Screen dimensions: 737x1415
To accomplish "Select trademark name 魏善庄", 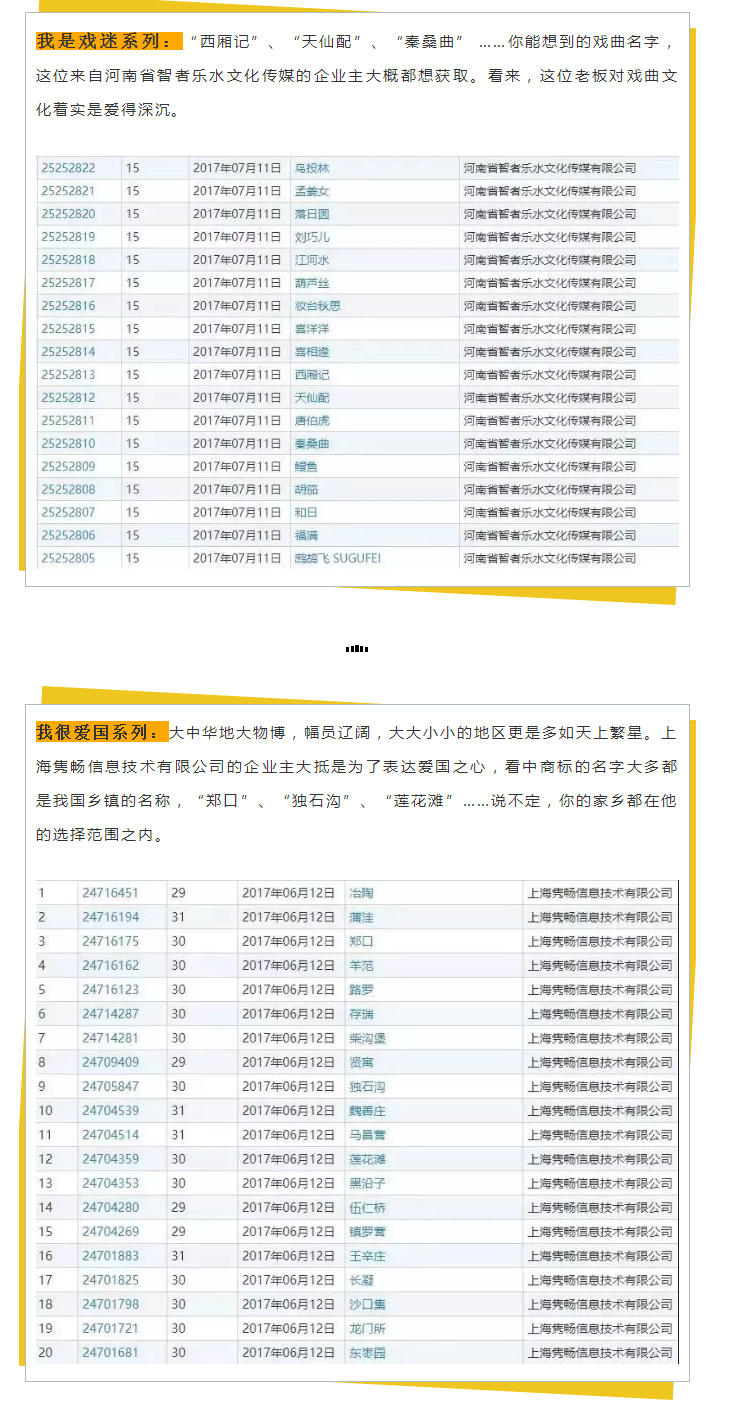I will (x=366, y=1110).
